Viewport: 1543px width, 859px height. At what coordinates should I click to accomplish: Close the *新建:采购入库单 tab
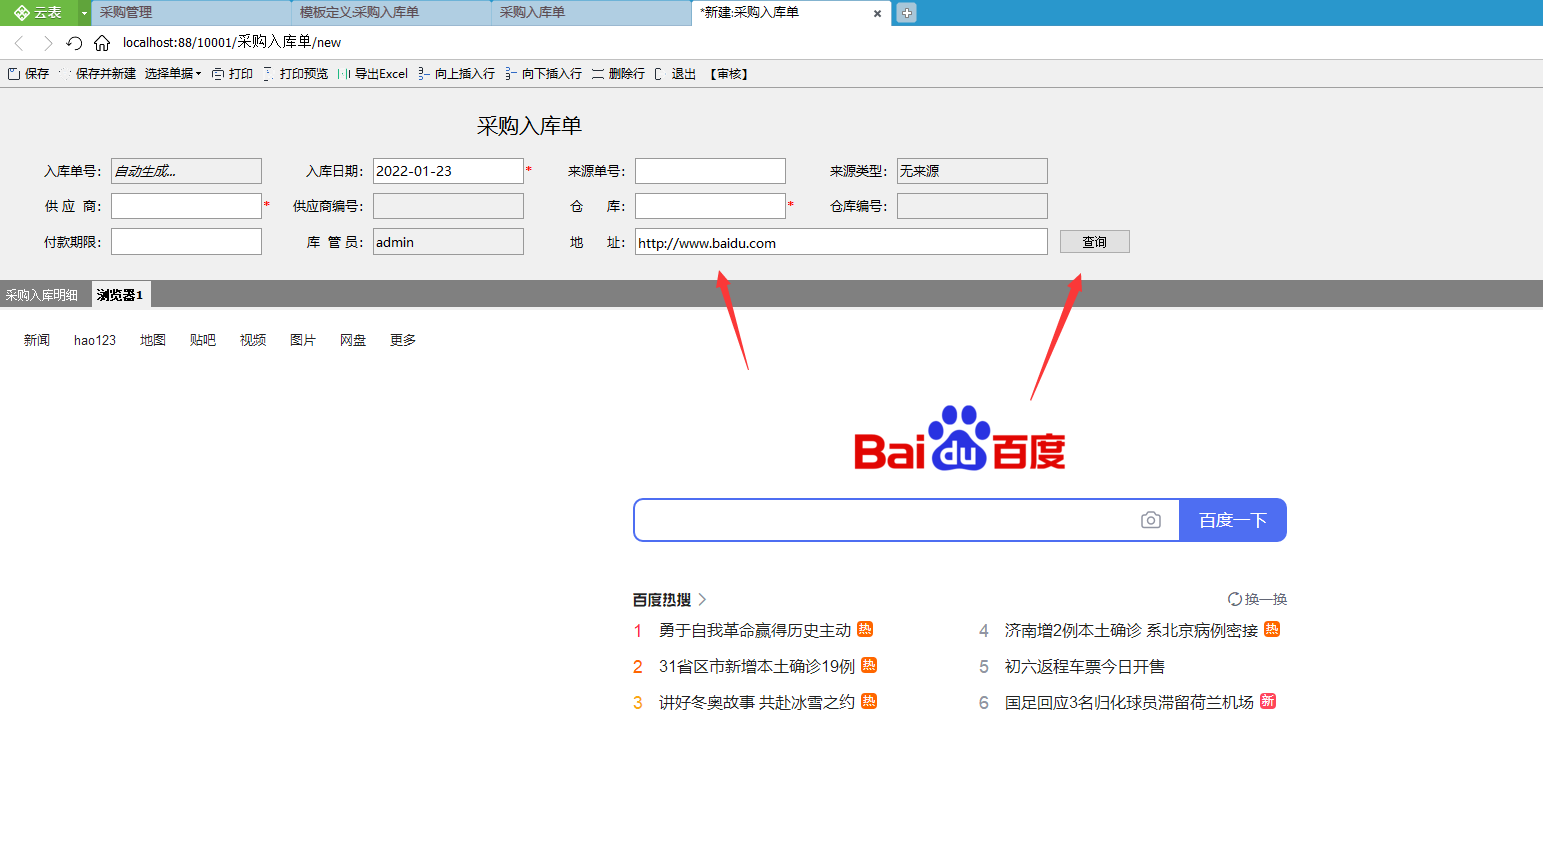click(x=877, y=14)
